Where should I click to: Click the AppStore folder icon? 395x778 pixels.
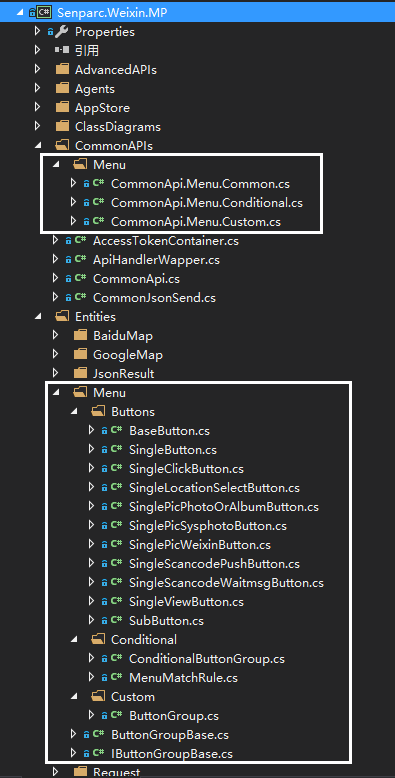pos(62,107)
